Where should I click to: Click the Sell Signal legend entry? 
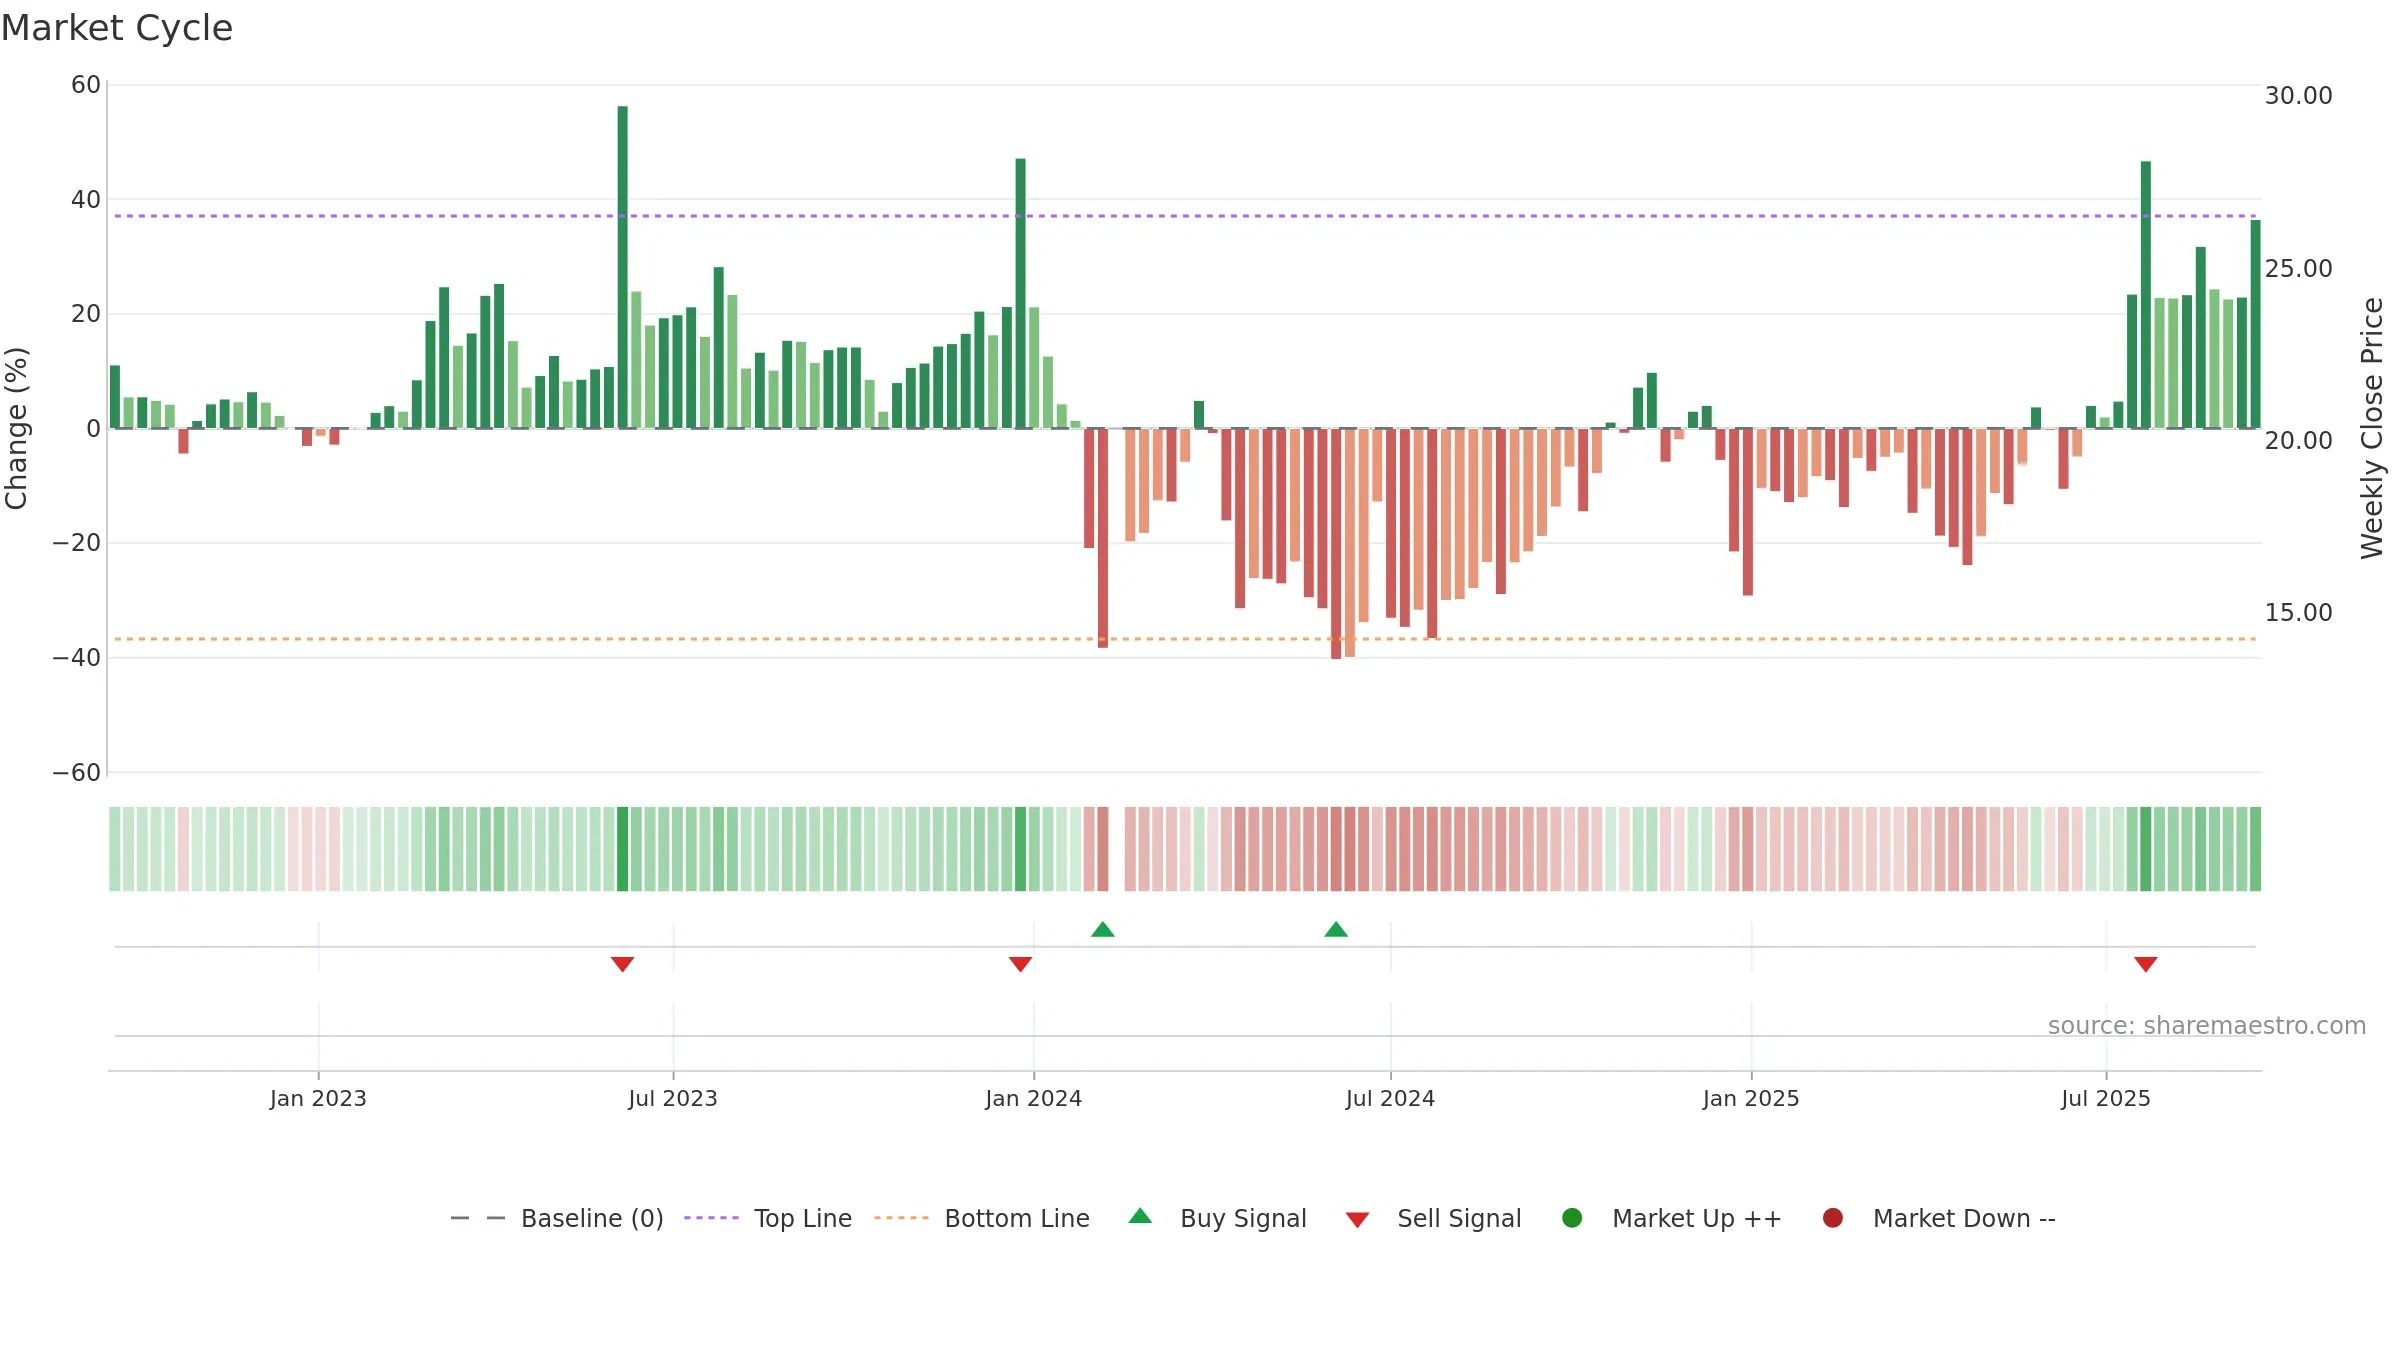click(1433, 1218)
